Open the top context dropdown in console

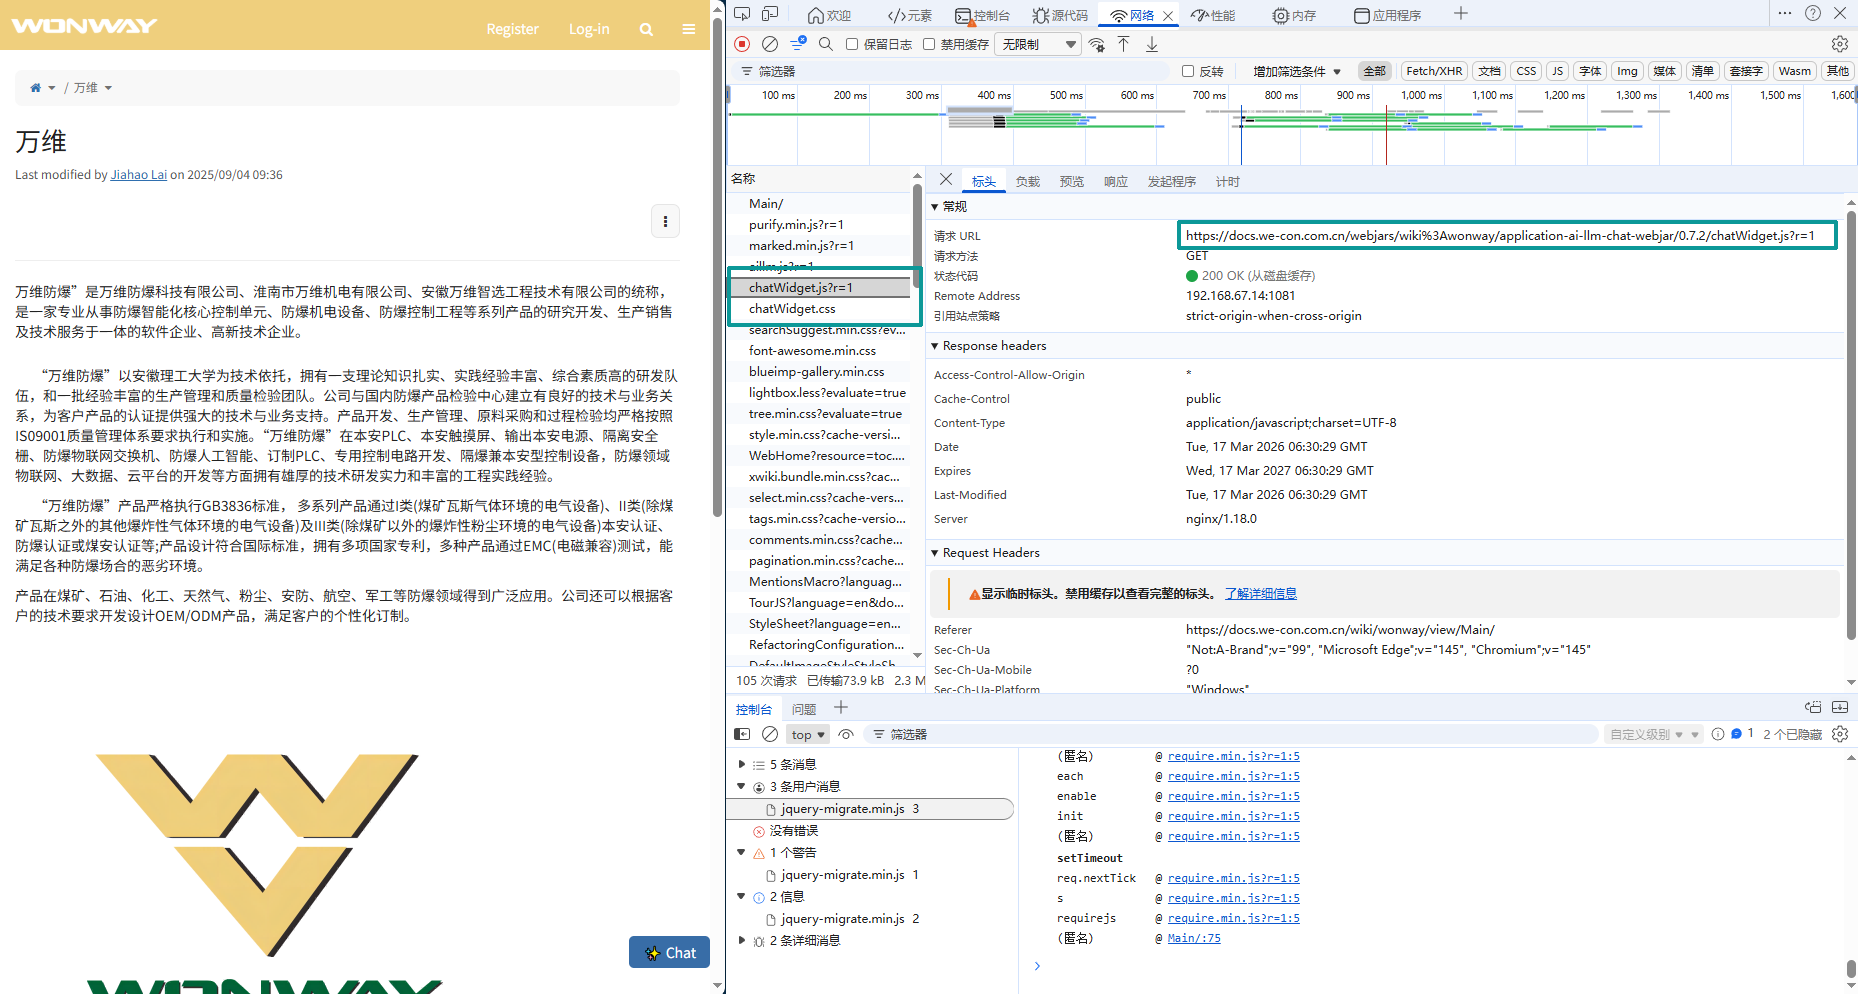coord(808,735)
